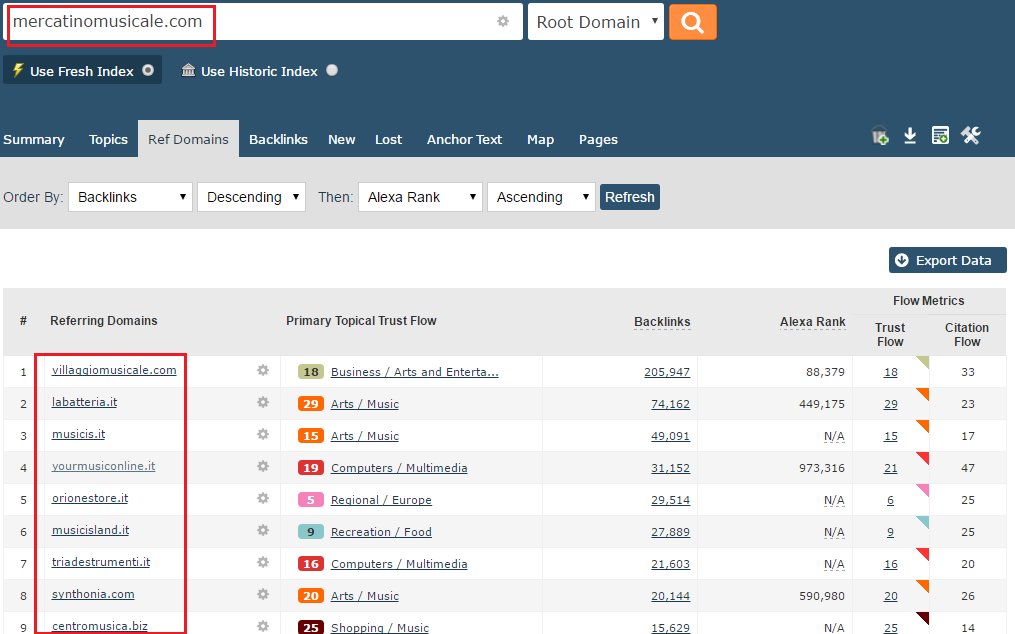Click the Backlinks column header

point(662,322)
